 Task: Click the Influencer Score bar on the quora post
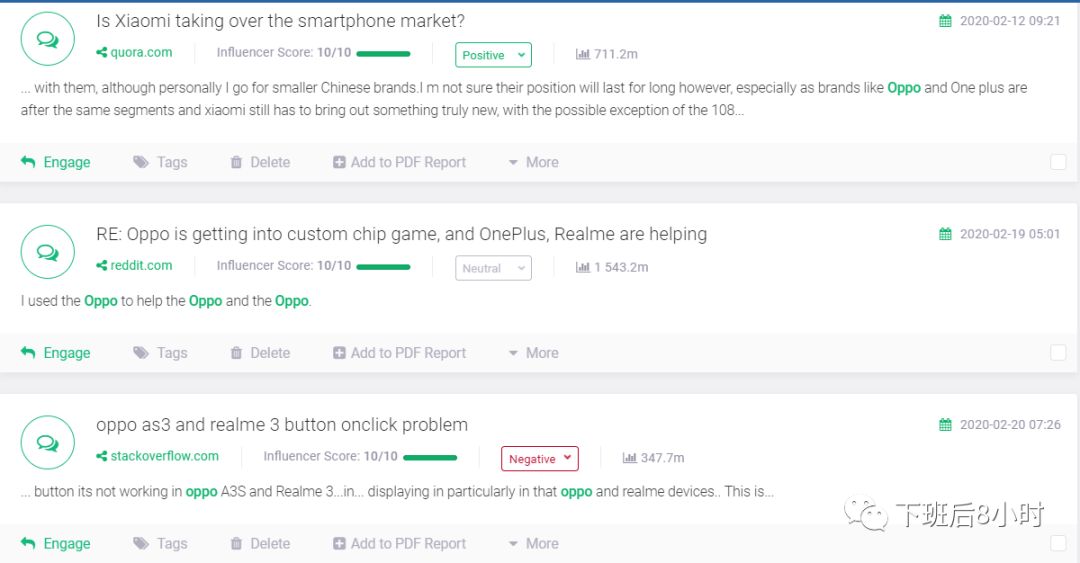[x=384, y=54]
